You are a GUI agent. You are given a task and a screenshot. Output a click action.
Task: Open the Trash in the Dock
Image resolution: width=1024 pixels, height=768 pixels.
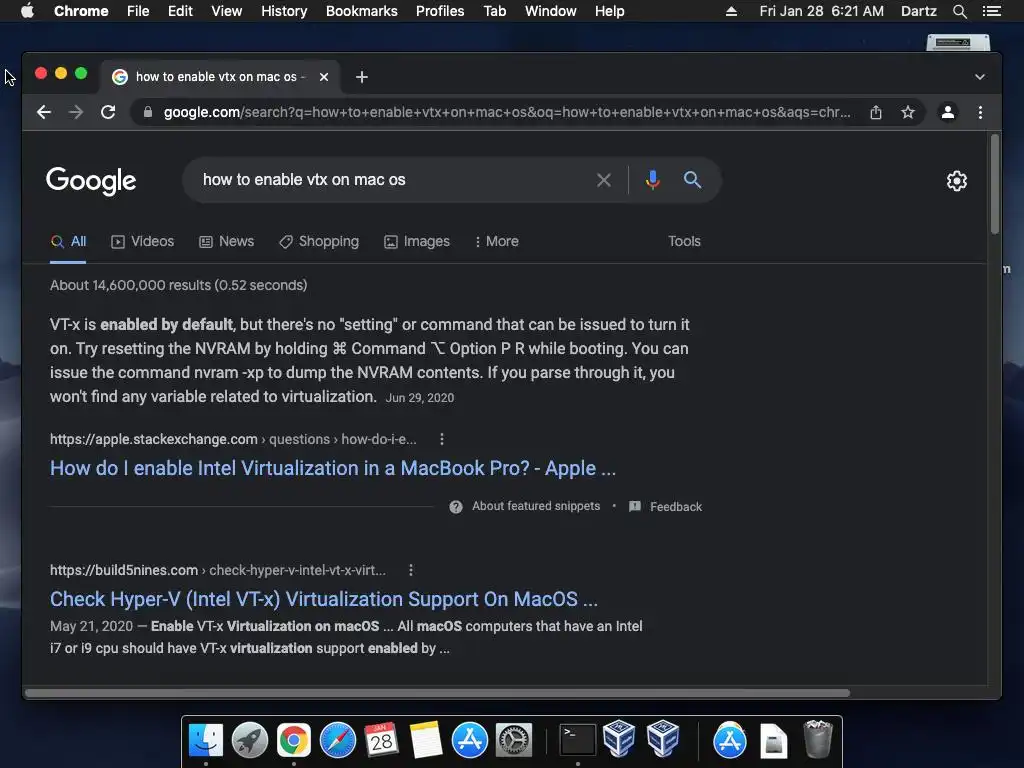(818, 739)
